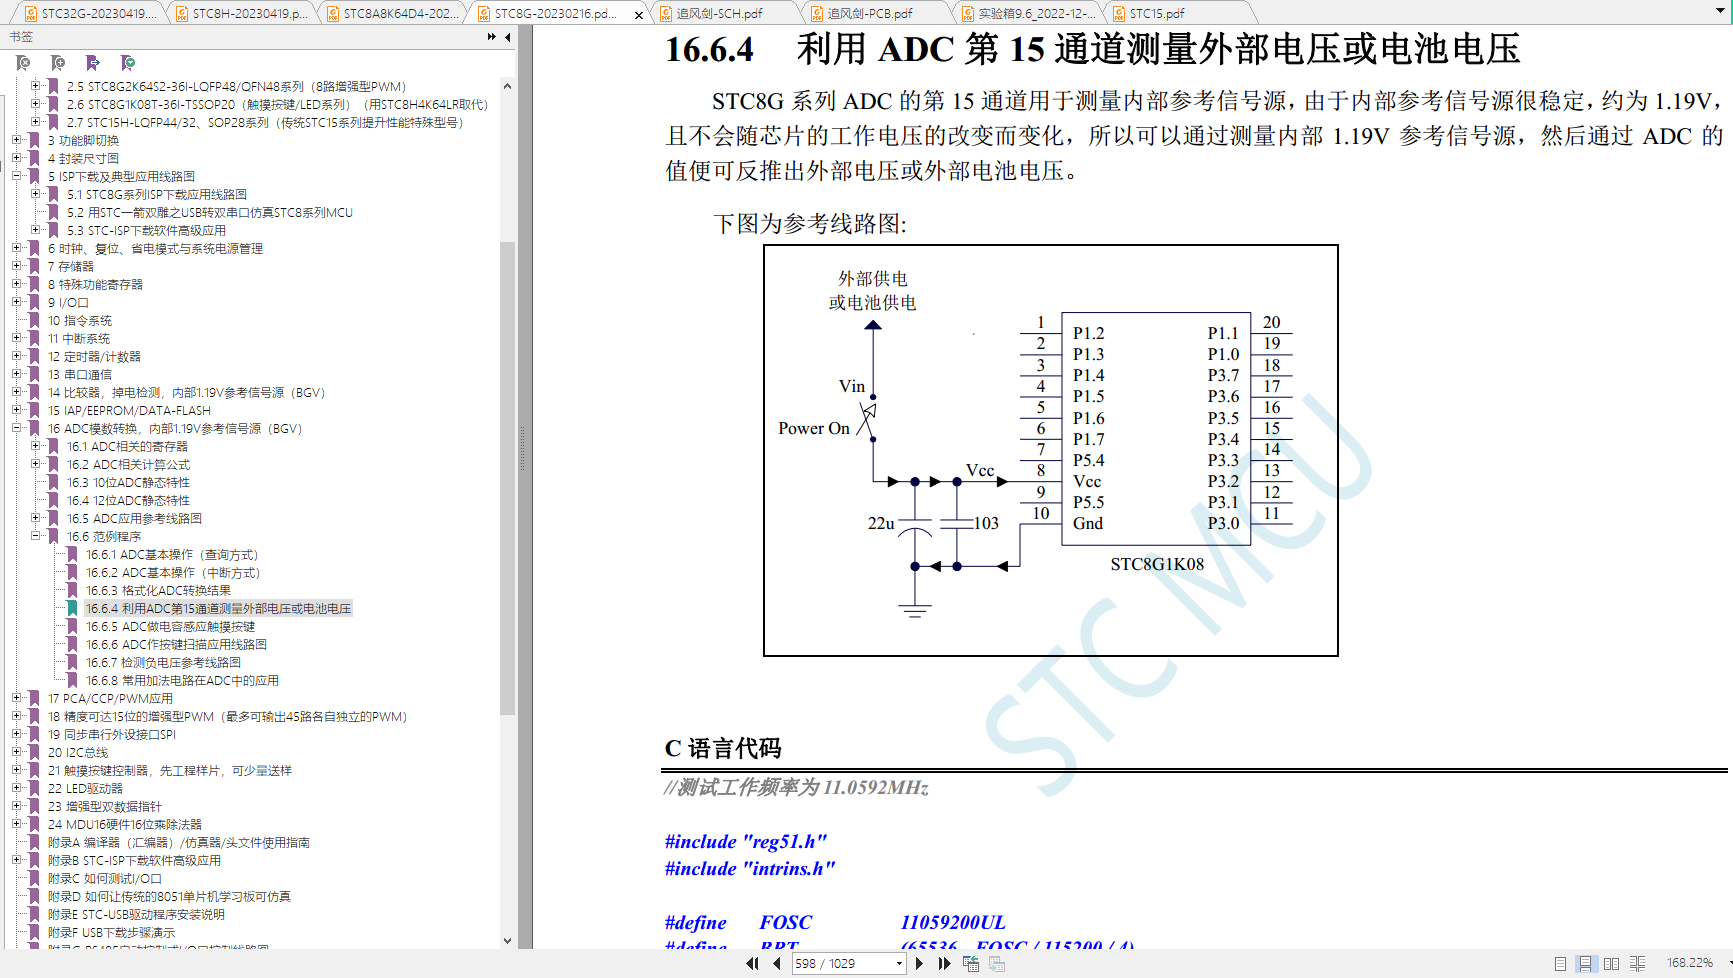Switch to the 实验箱9.6_2022 tab
The width and height of the screenshot is (1733, 978).
[x=1029, y=13]
